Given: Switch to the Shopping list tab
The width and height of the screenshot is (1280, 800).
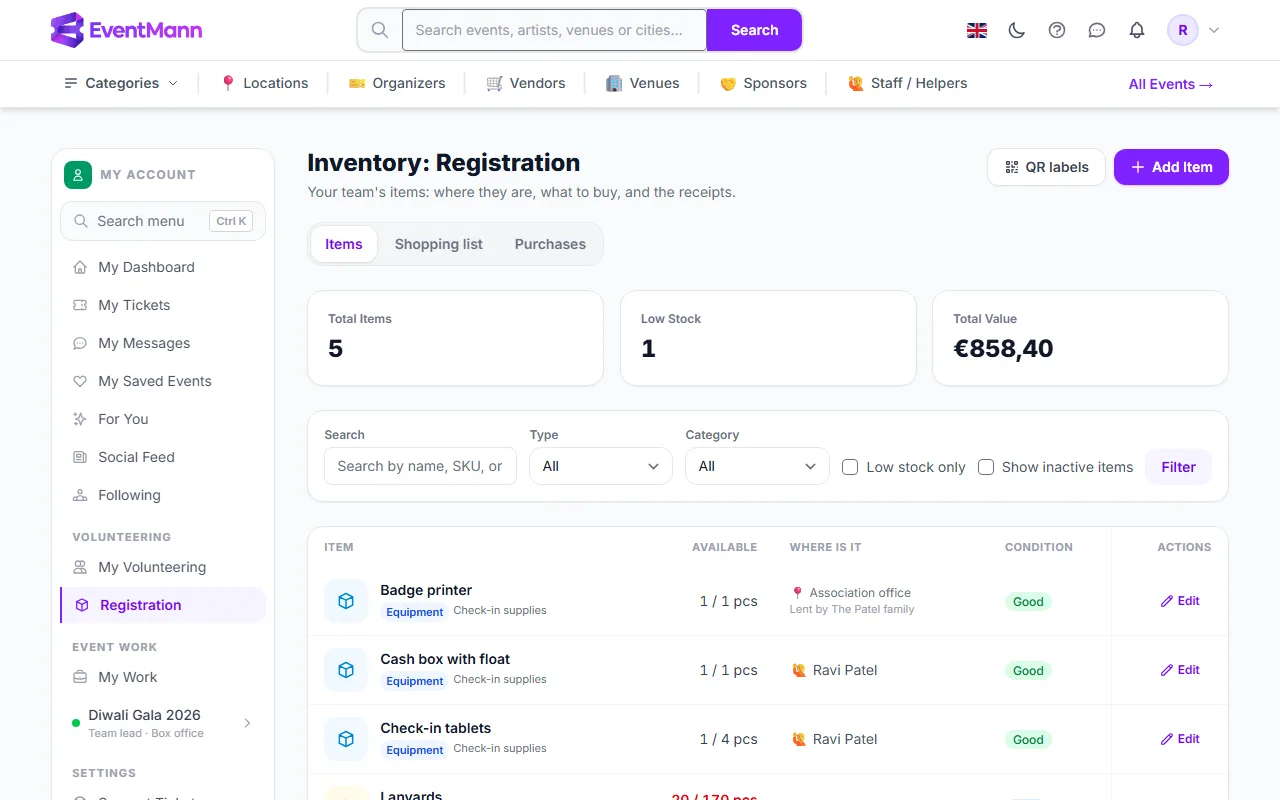Looking at the screenshot, I should 439,244.
